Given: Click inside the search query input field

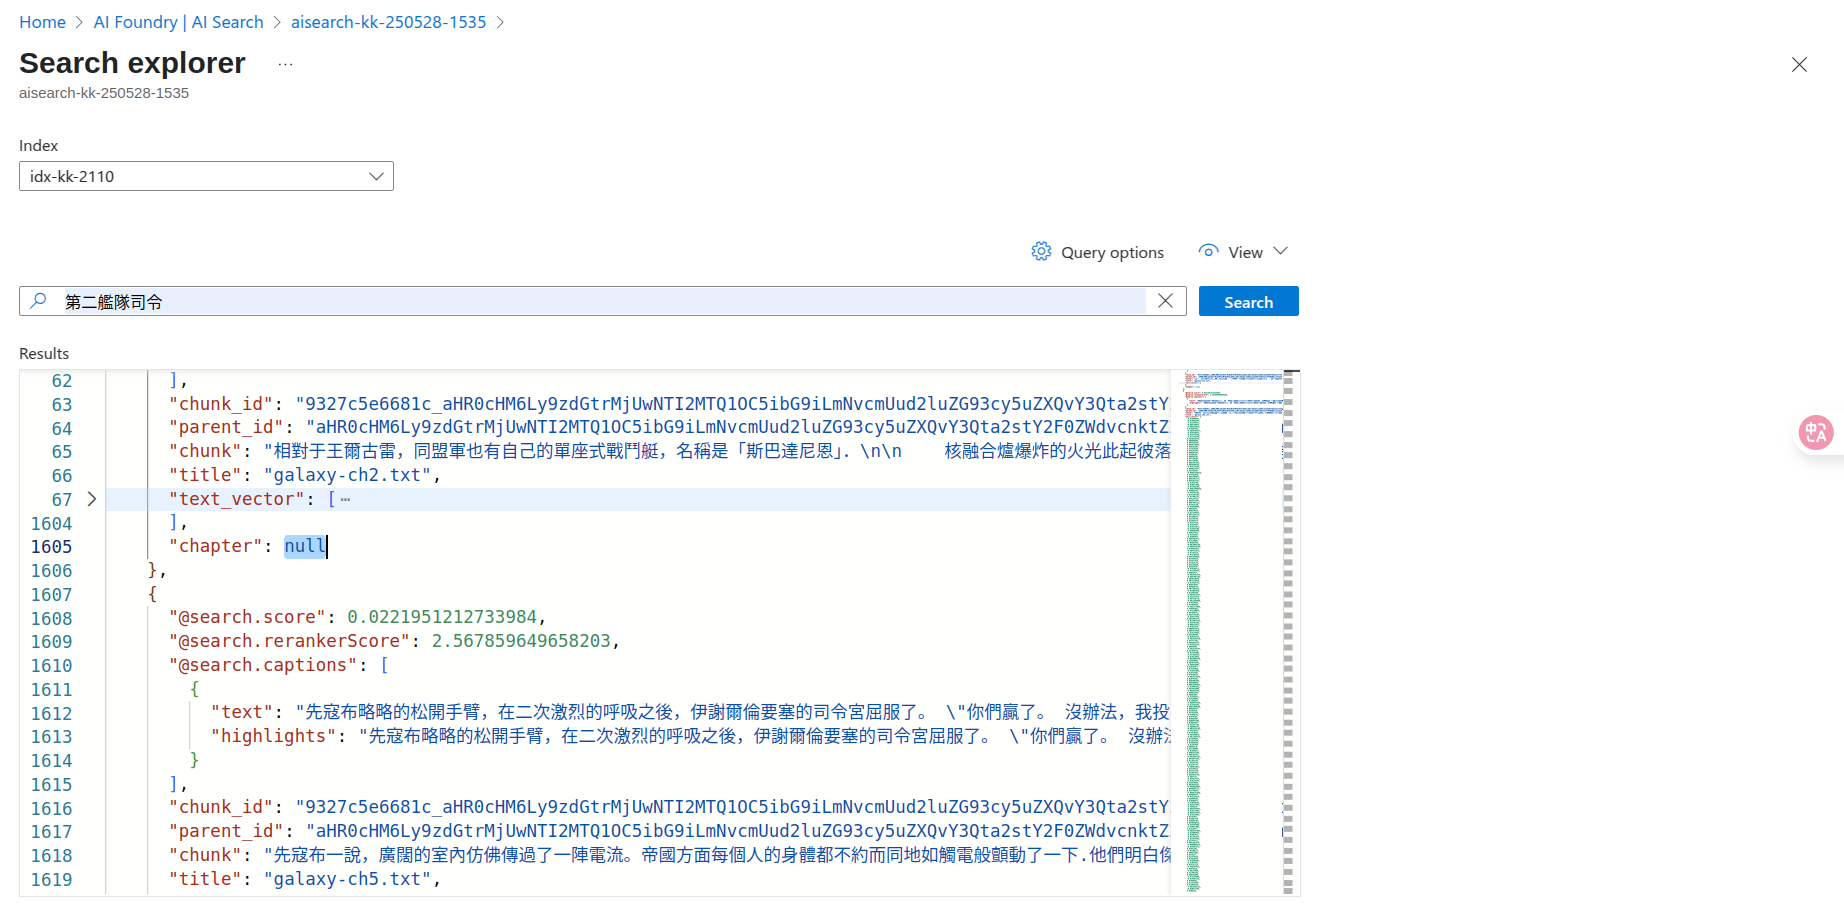Looking at the screenshot, I should click(600, 300).
